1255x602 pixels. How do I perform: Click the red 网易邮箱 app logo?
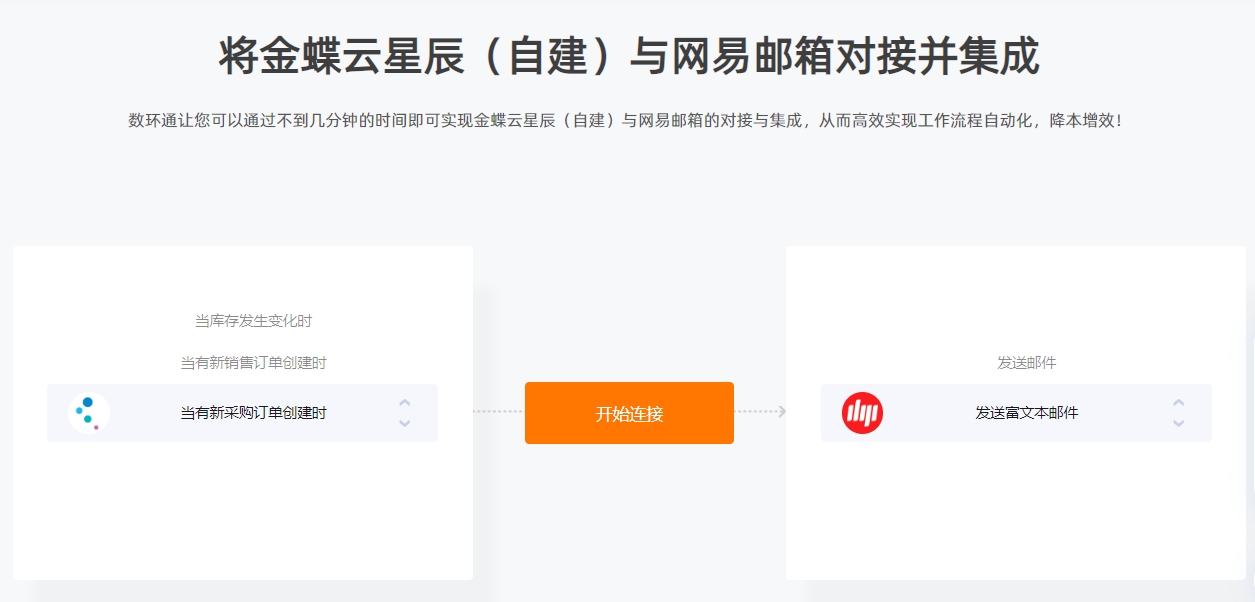point(862,413)
